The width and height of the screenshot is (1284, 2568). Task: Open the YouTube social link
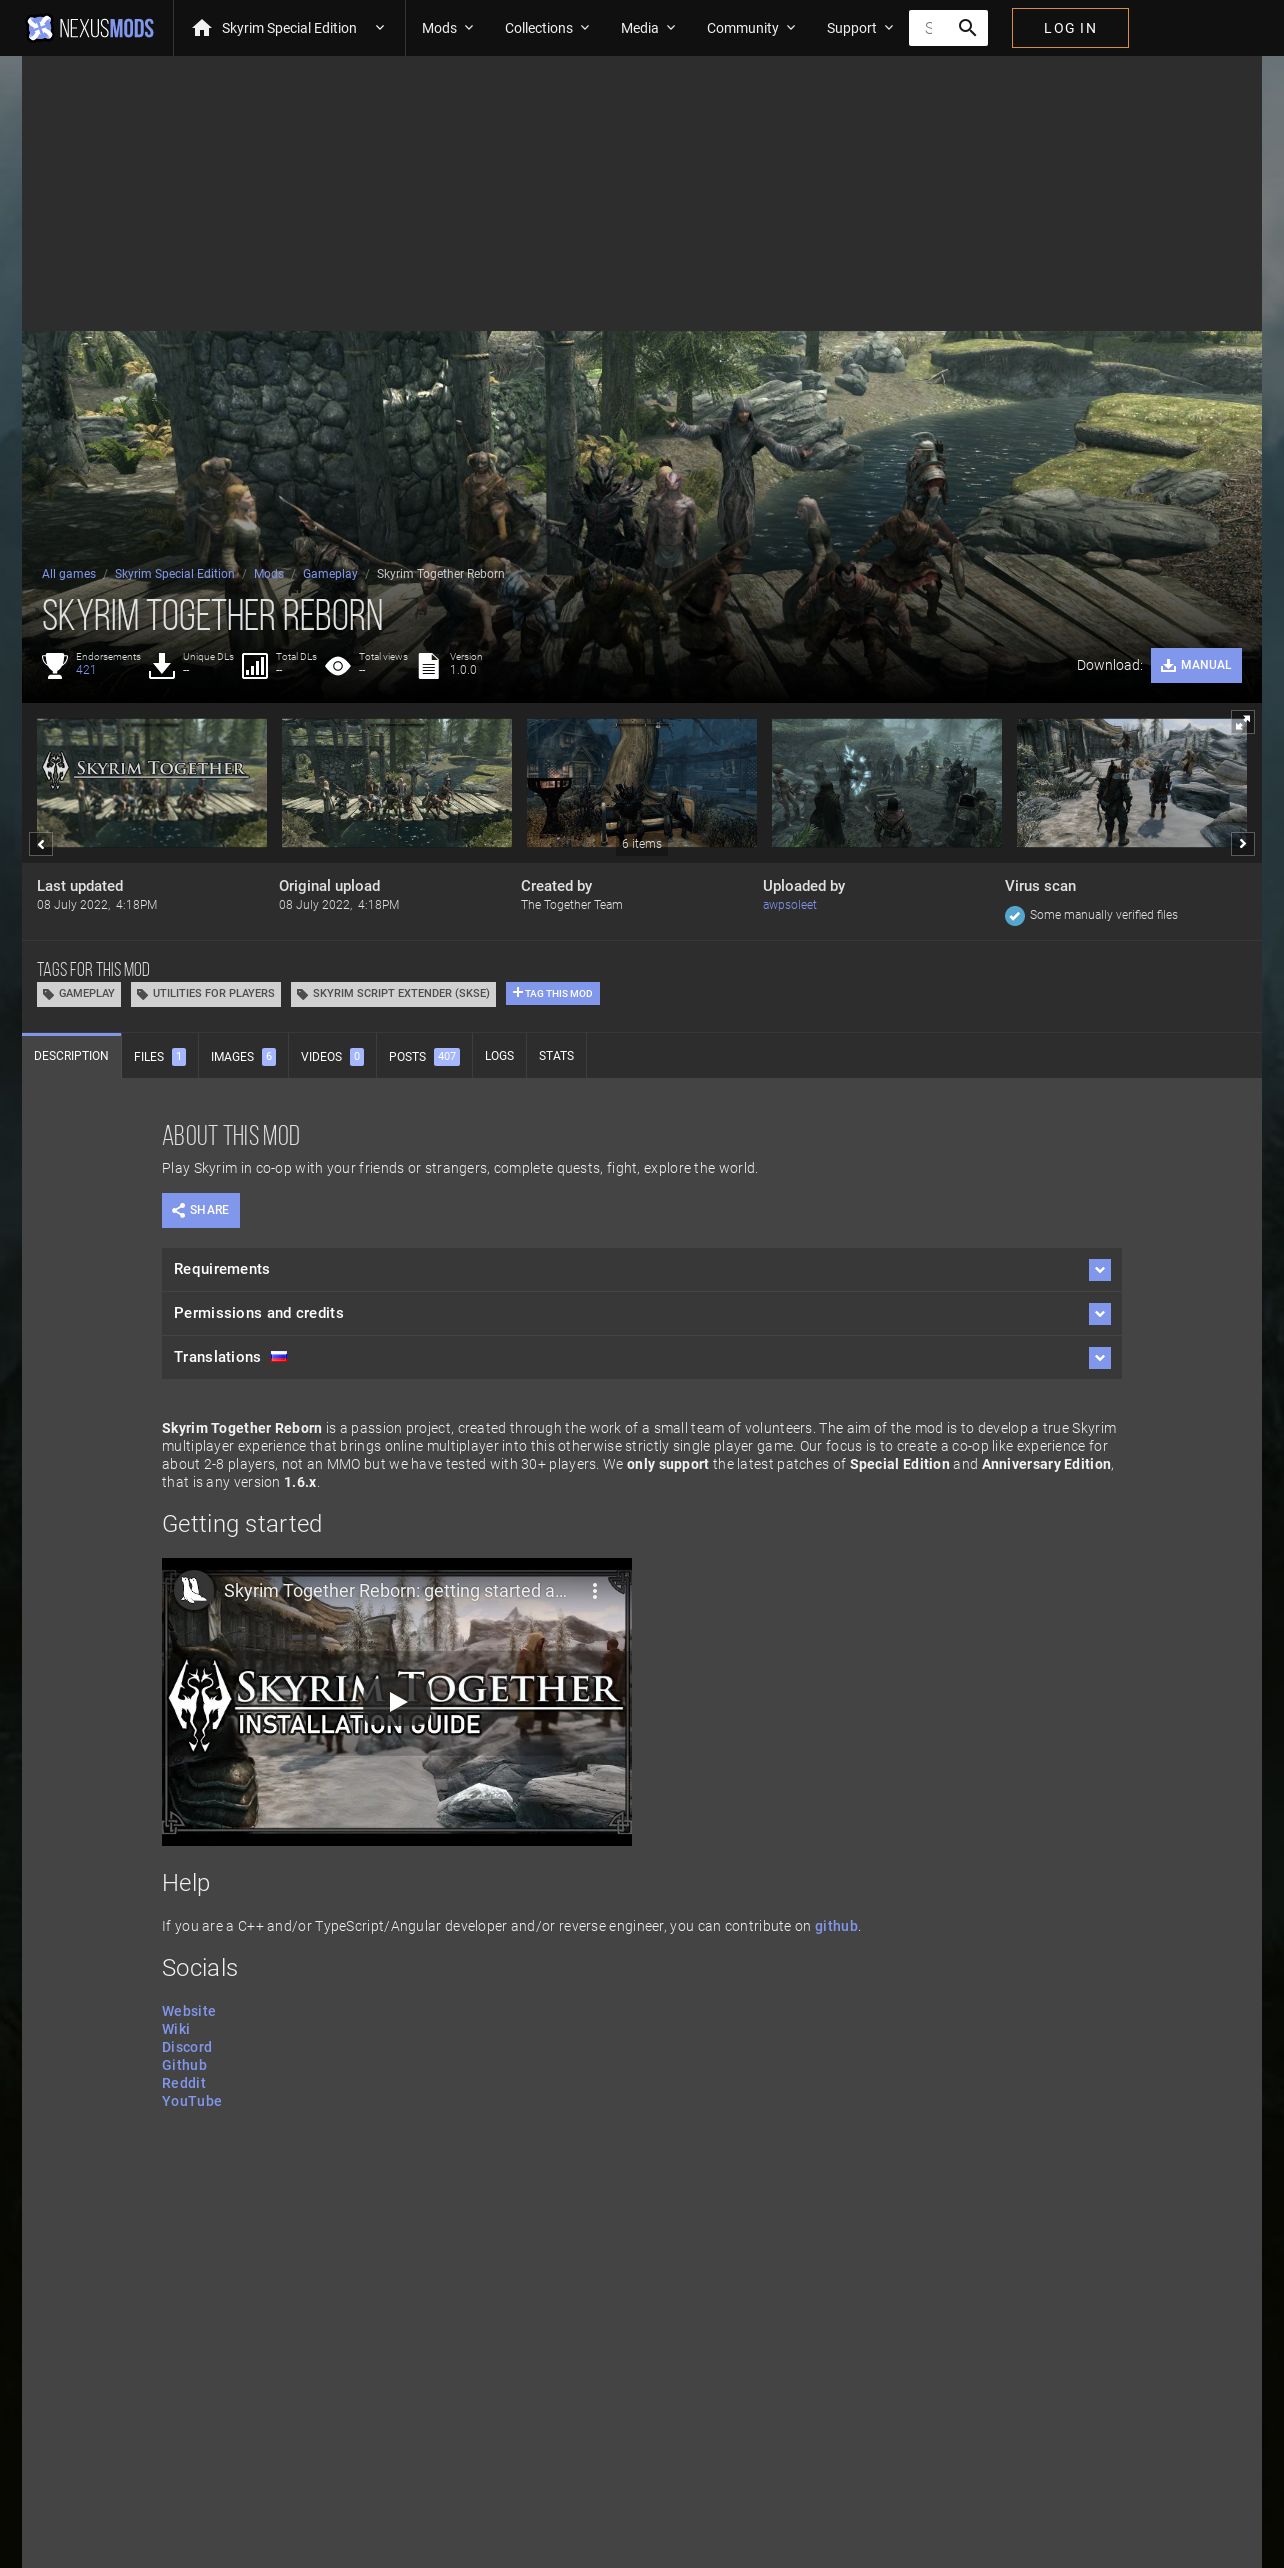tap(192, 2101)
